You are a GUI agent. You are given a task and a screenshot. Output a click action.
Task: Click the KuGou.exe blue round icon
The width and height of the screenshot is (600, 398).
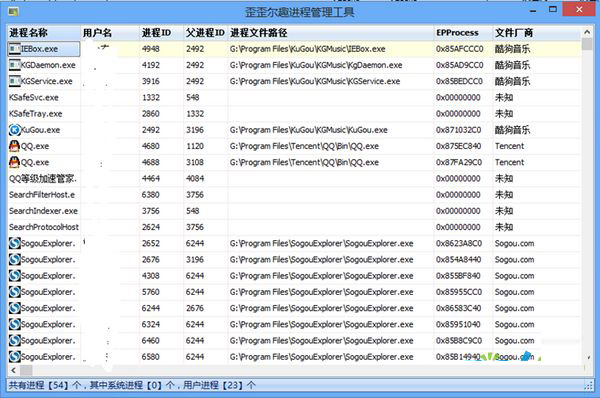pos(15,130)
